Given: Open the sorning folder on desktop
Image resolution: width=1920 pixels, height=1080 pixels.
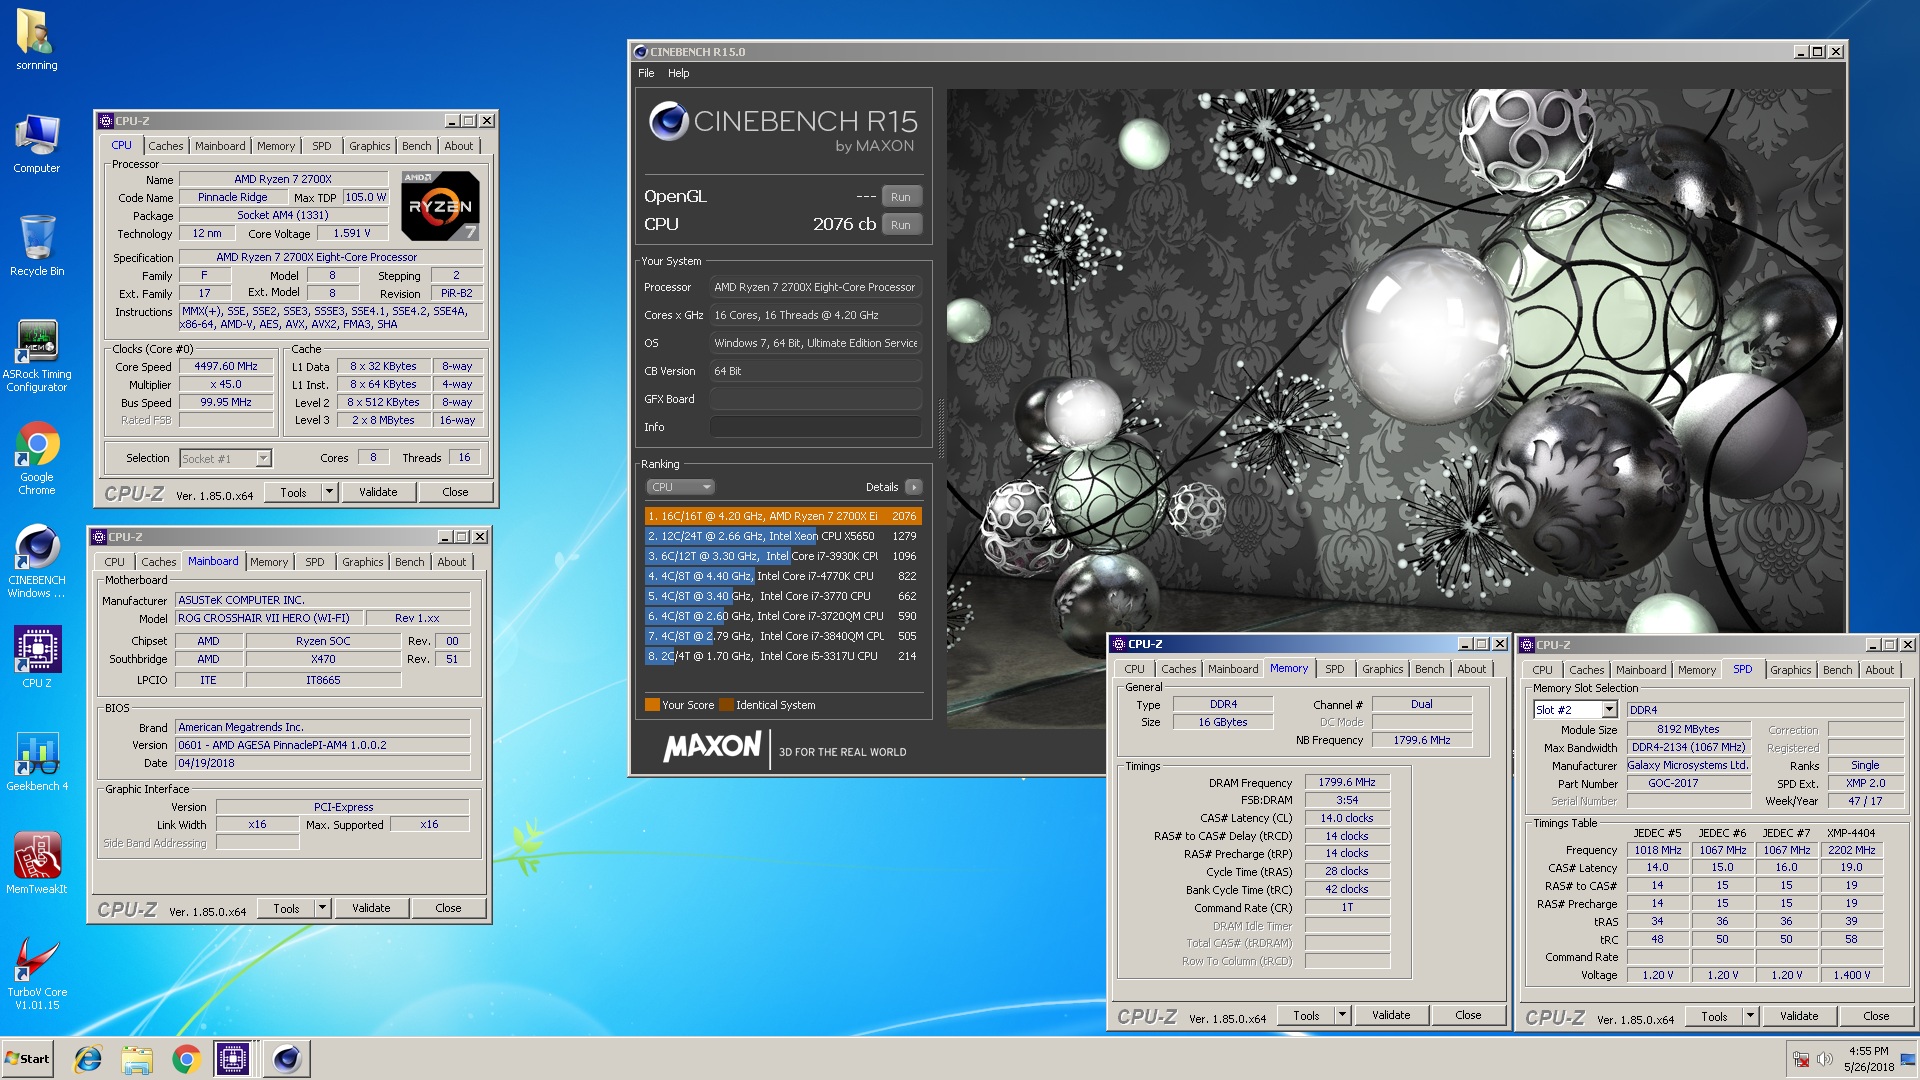Looking at the screenshot, I should (x=36, y=40).
